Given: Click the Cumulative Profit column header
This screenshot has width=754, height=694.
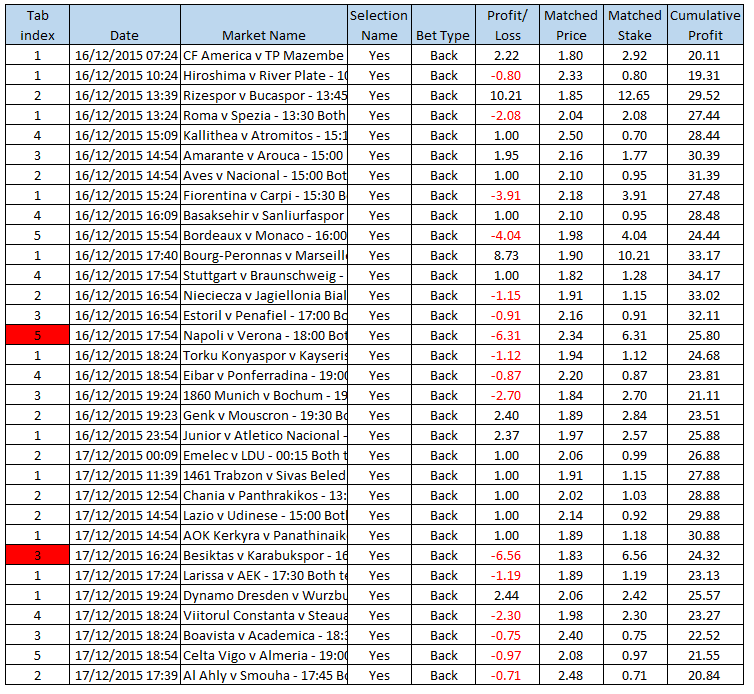Looking at the screenshot, I should pyautogui.click(x=705, y=25).
